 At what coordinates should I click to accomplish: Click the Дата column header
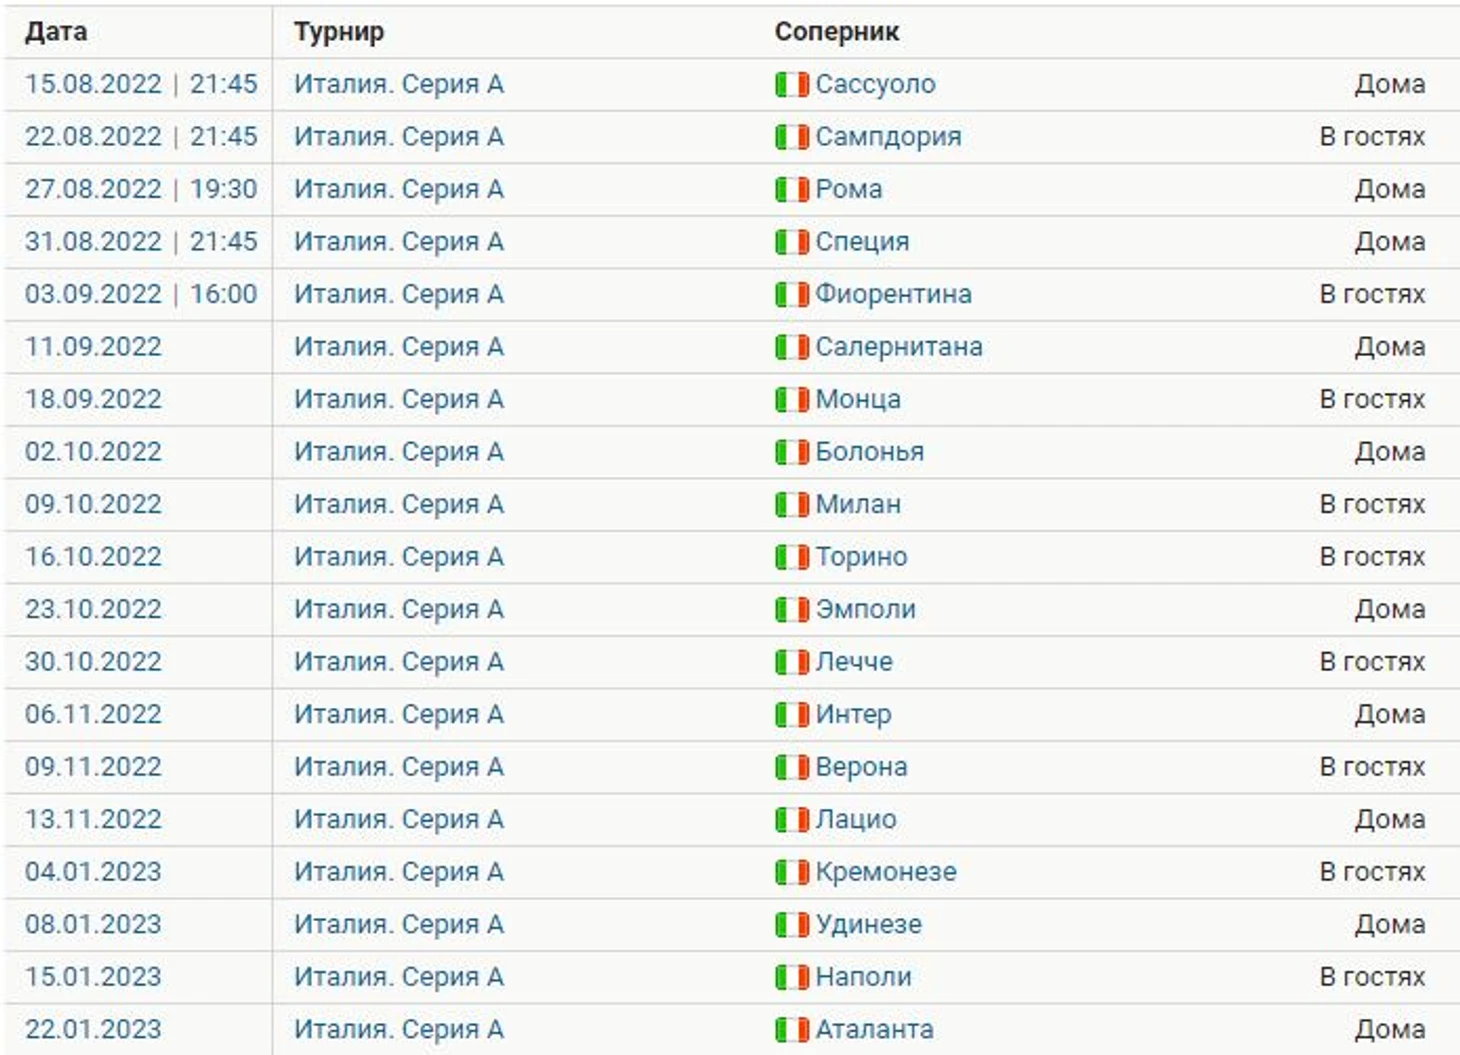(56, 32)
